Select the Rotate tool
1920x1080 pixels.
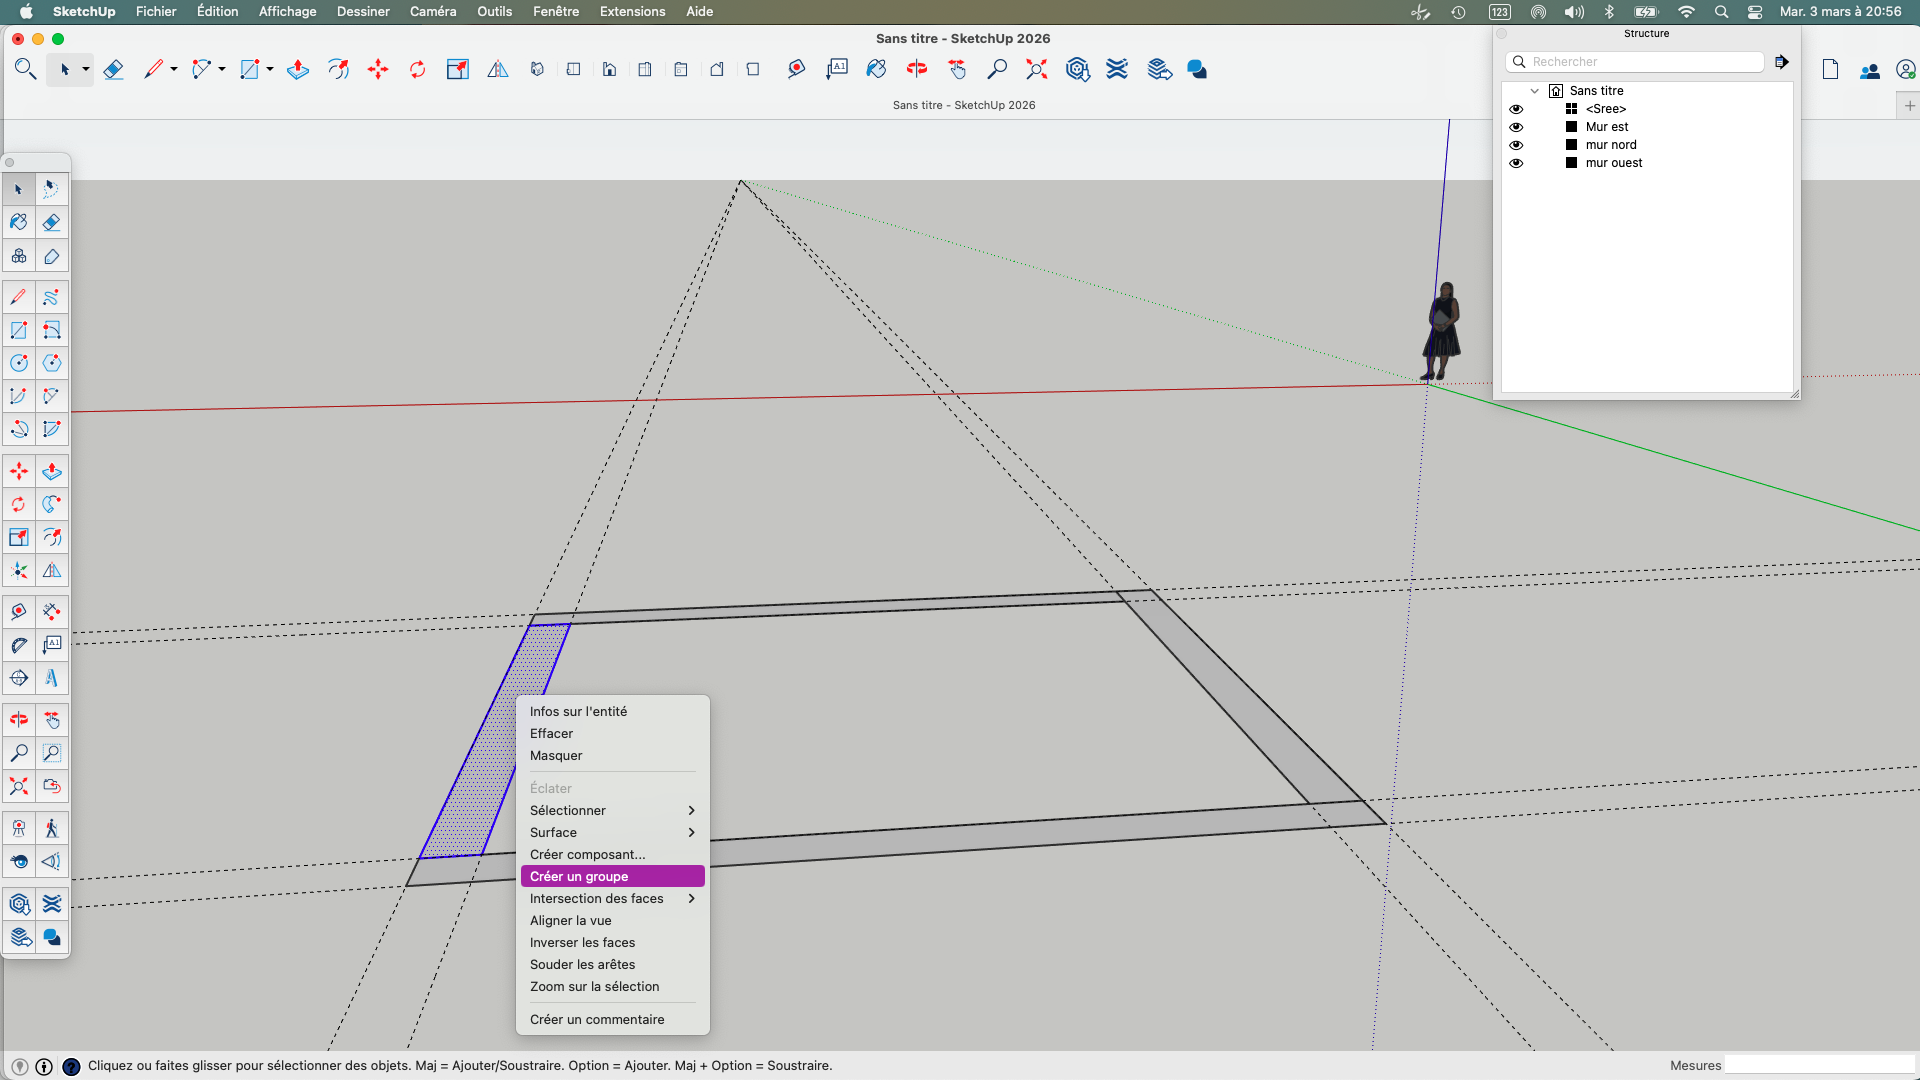point(417,69)
